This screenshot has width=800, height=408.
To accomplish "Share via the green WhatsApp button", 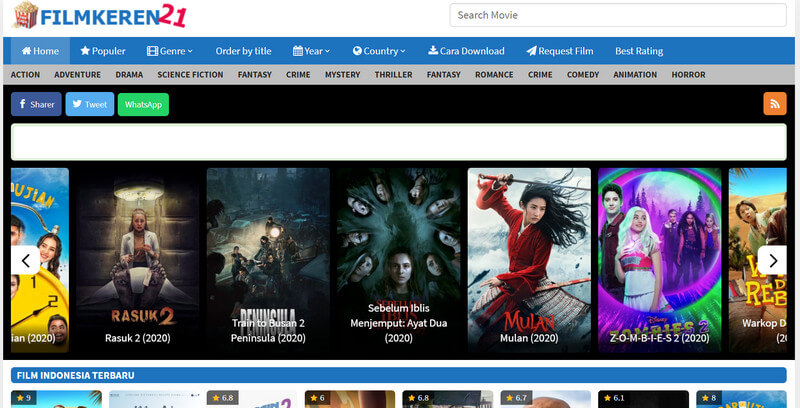I will (x=143, y=104).
